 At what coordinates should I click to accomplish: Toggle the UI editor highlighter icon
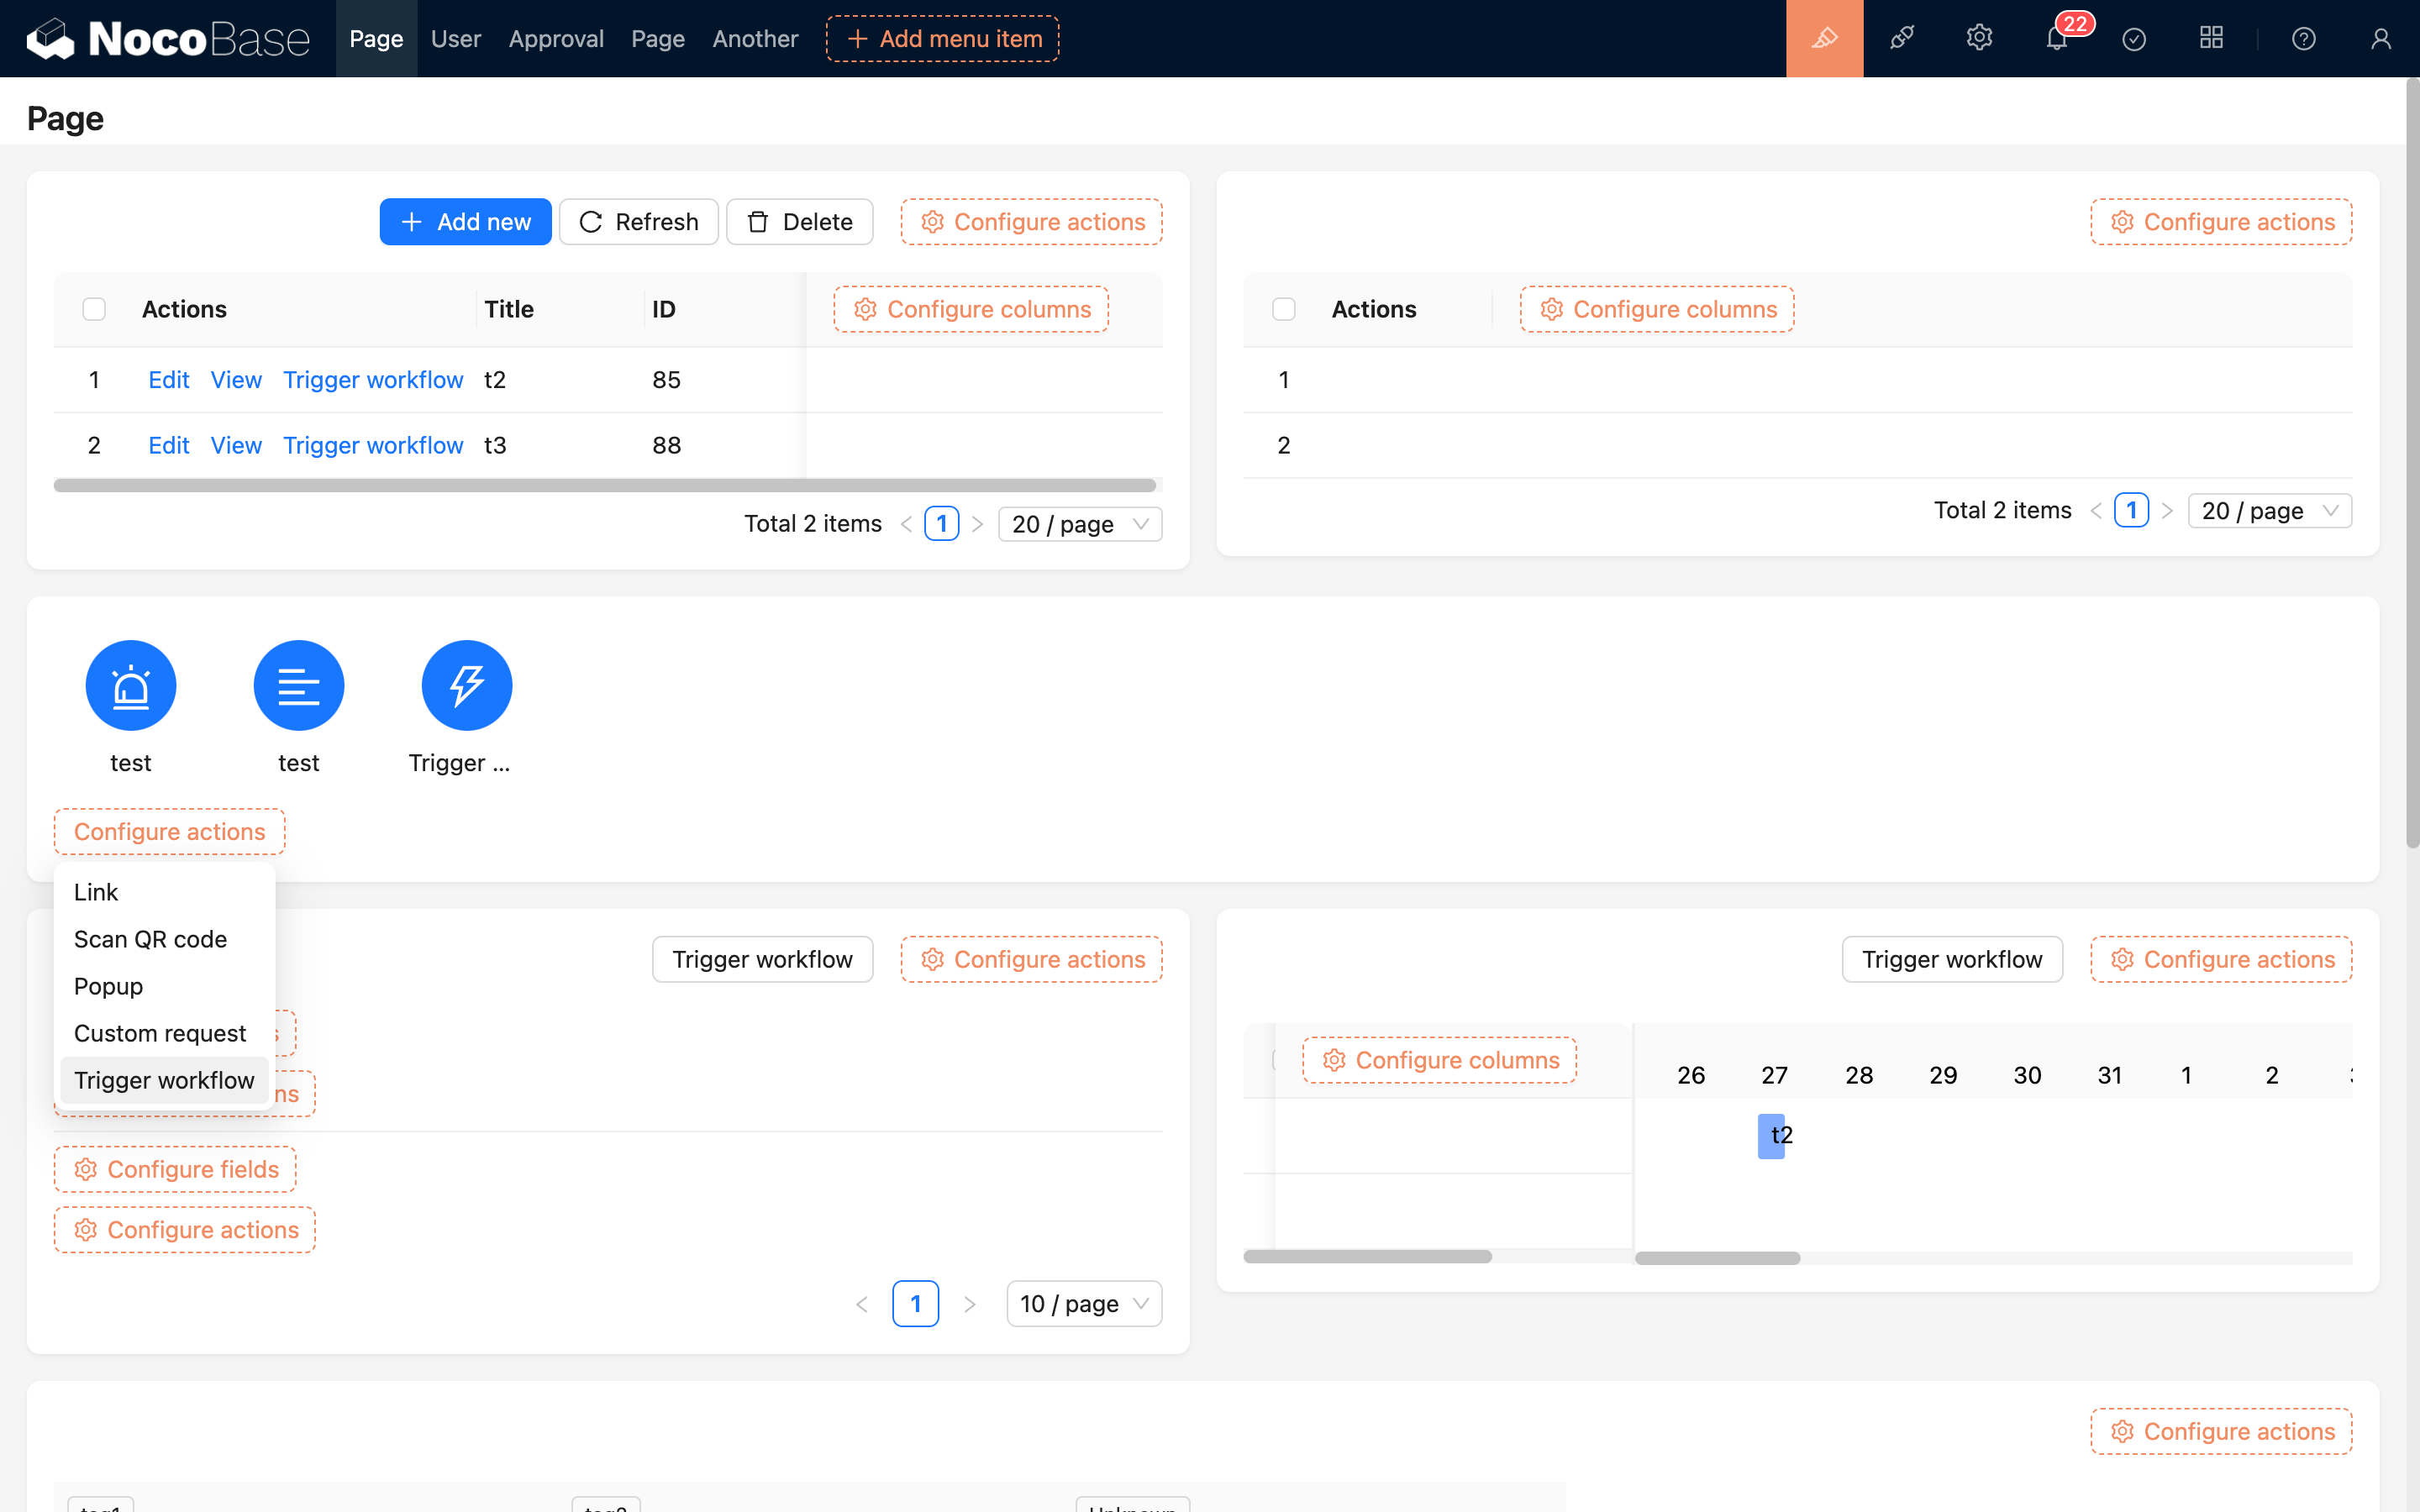coord(1824,39)
